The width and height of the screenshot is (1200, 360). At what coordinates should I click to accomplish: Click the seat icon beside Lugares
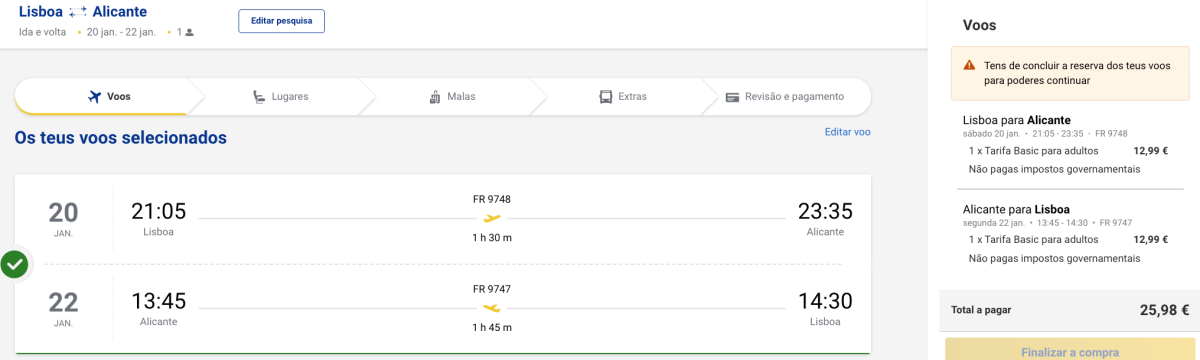pos(259,97)
